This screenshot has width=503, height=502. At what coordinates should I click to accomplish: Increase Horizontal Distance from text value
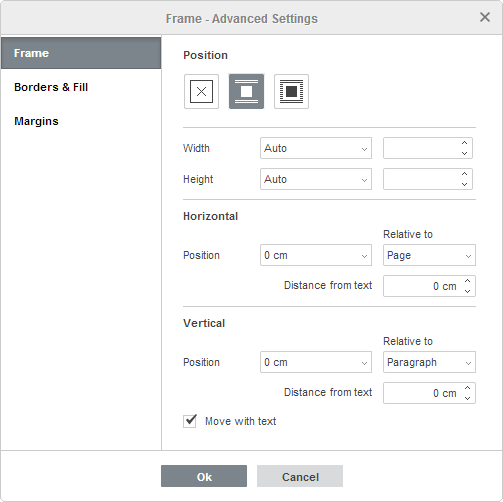[467, 281]
